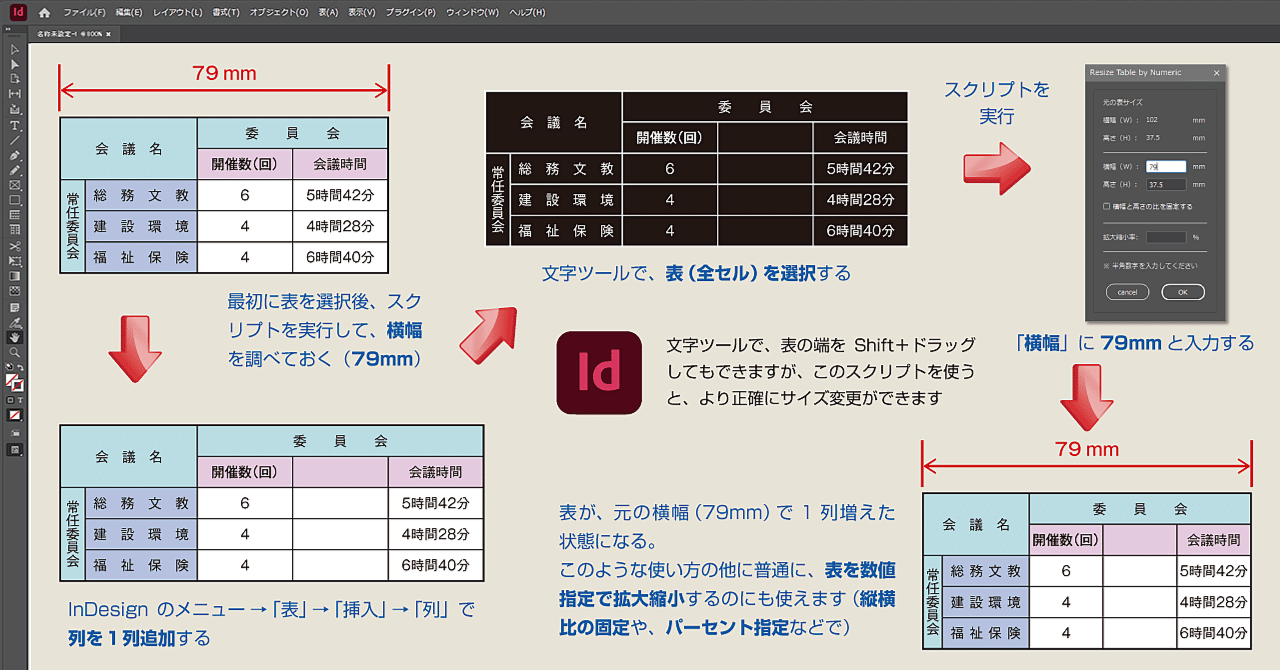Select the Eyedropper tool
The height and width of the screenshot is (670, 1280).
tap(13, 322)
